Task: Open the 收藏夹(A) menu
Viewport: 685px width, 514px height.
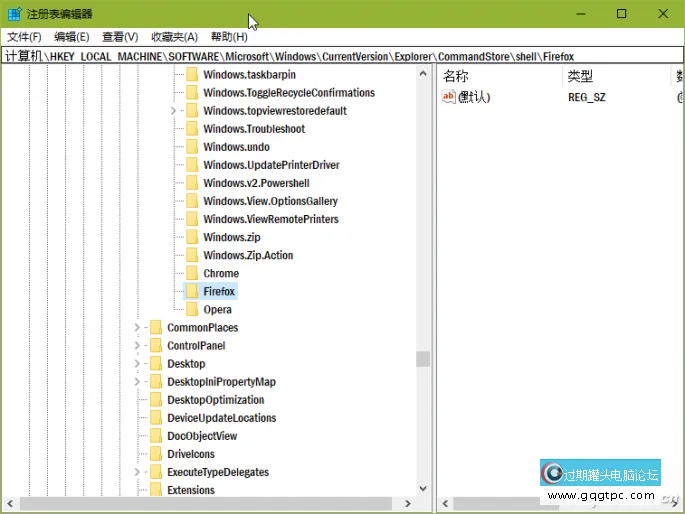Action: click(174, 37)
